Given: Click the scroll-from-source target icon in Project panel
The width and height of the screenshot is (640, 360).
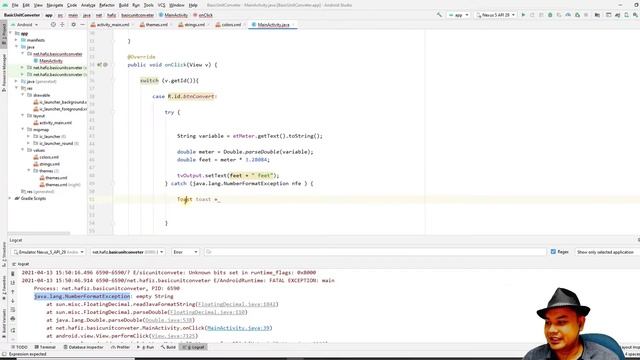Looking at the screenshot, I should click(53, 25).
